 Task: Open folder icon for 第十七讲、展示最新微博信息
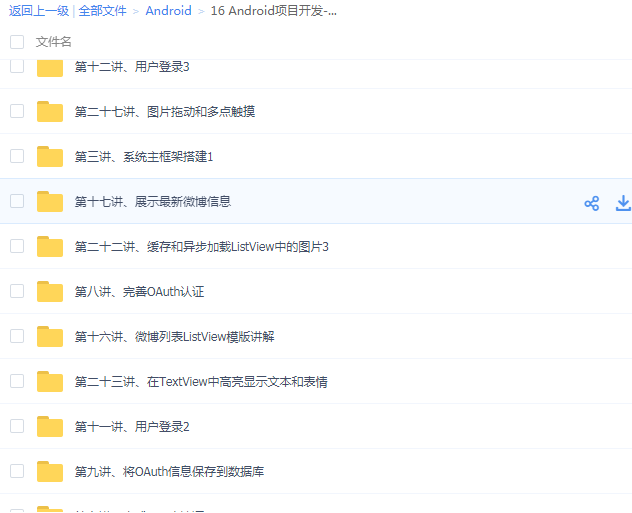point(50,201)
